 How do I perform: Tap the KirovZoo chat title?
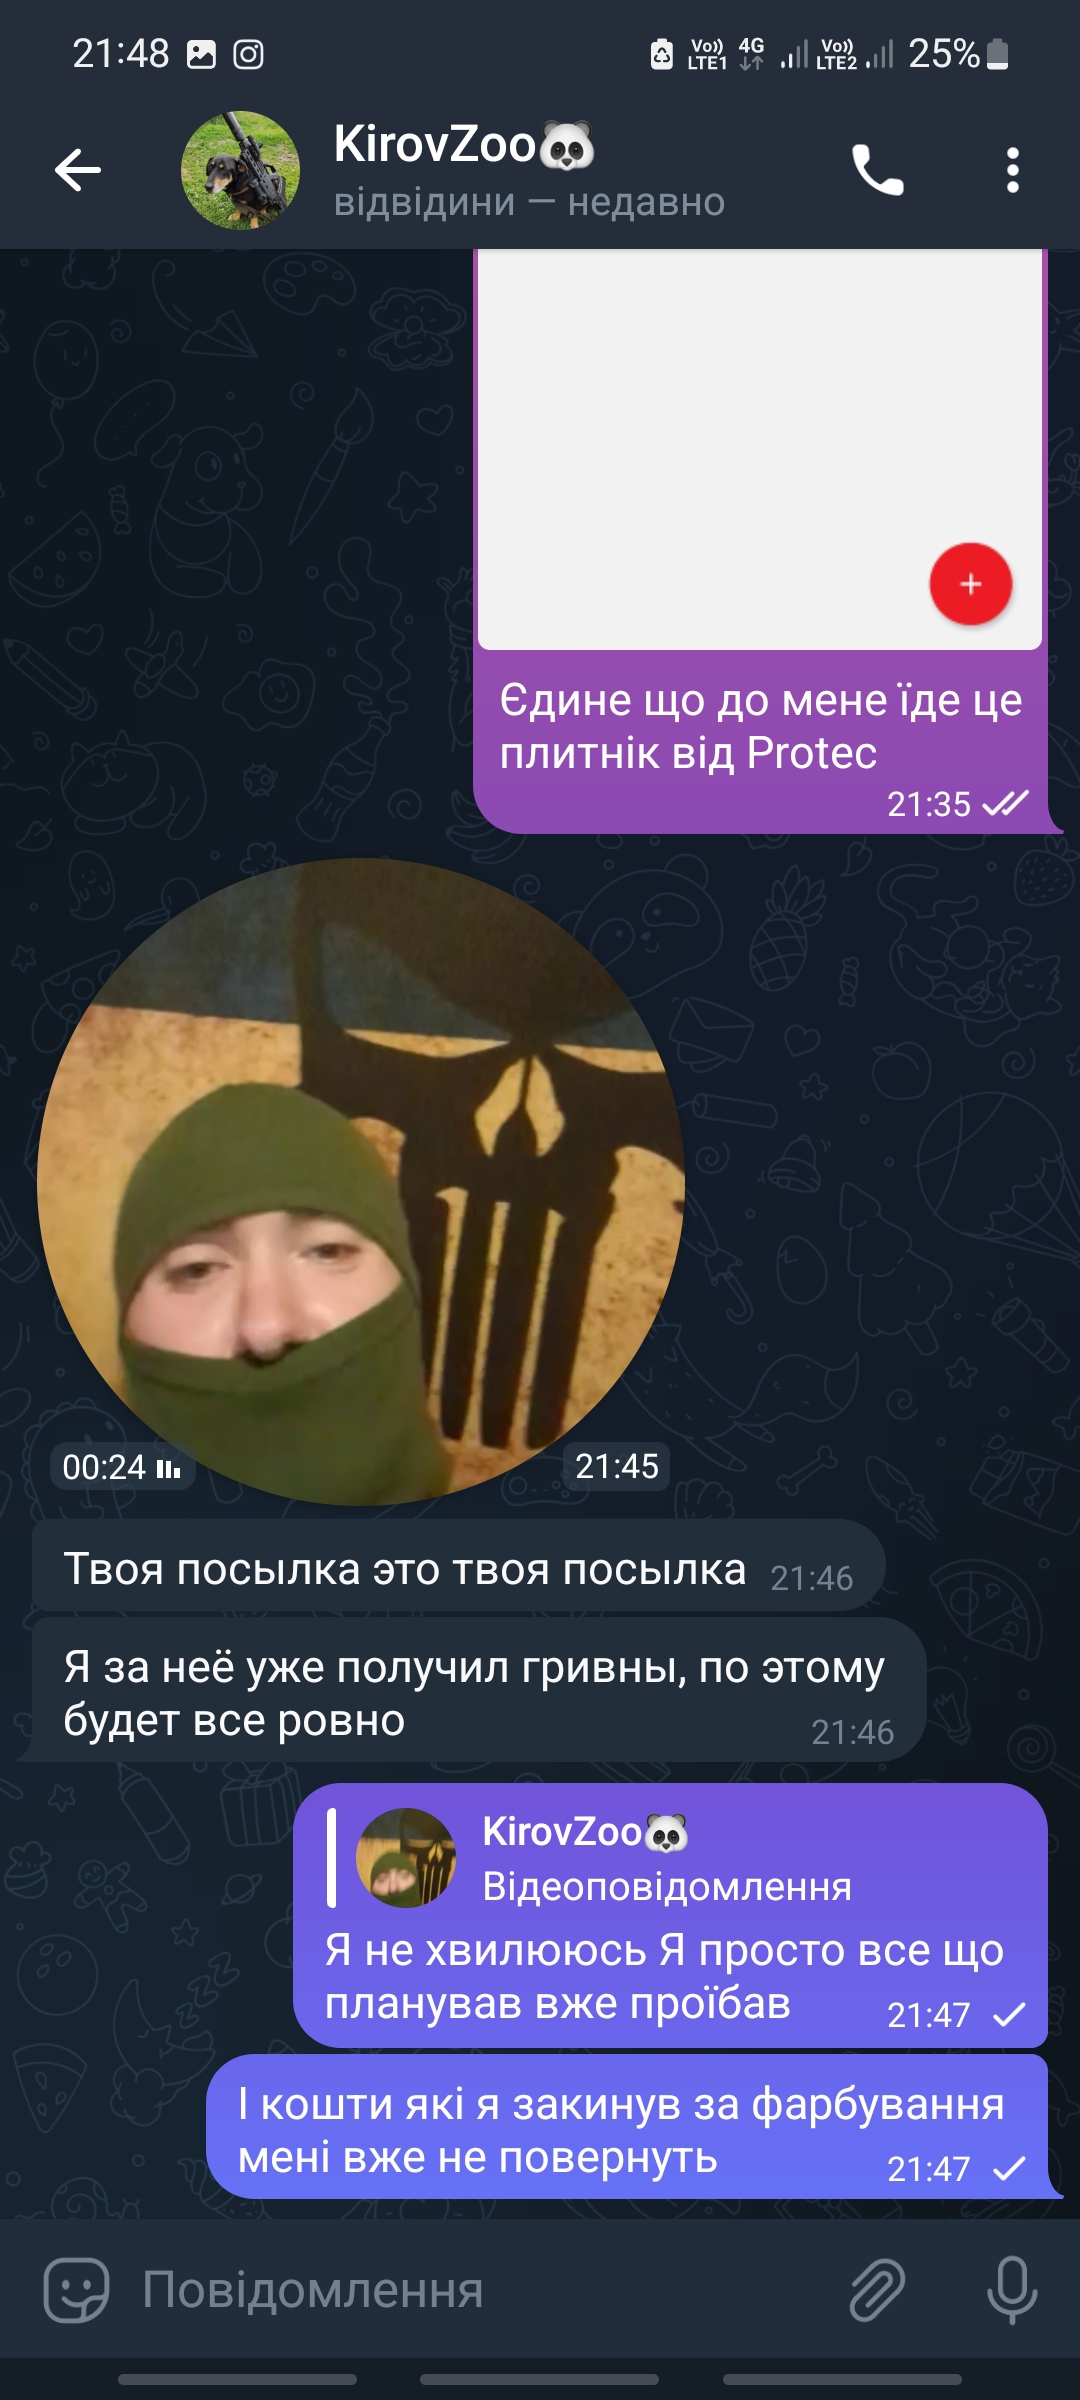click(x=464, y=145)
